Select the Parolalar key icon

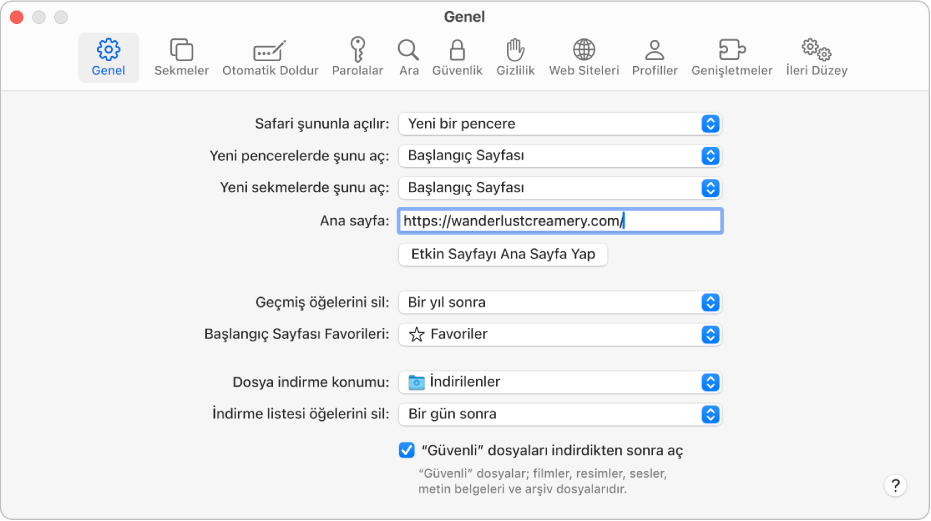357,56
